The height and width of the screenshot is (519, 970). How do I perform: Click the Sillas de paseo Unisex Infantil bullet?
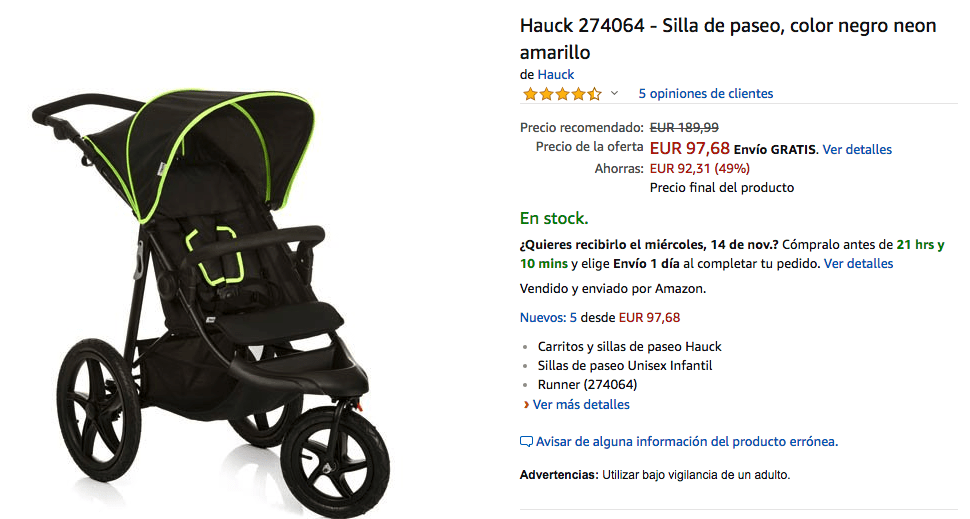pyautogui.click(x=624, y=366)
